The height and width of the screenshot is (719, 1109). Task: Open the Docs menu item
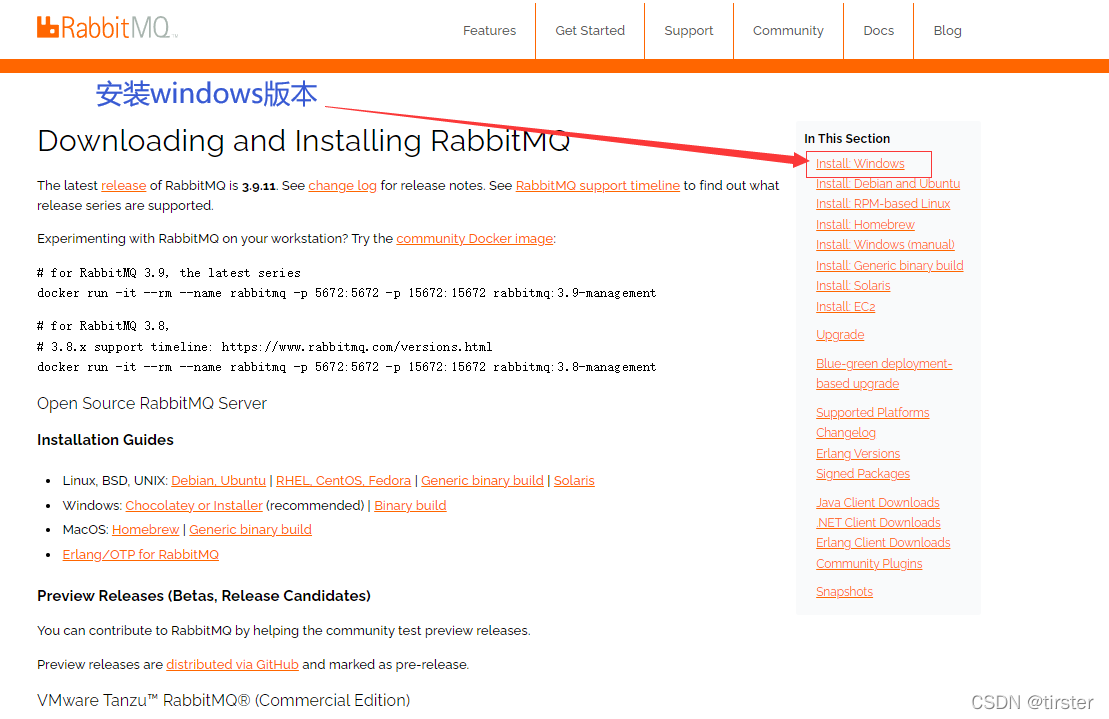[x=878, y=30]
